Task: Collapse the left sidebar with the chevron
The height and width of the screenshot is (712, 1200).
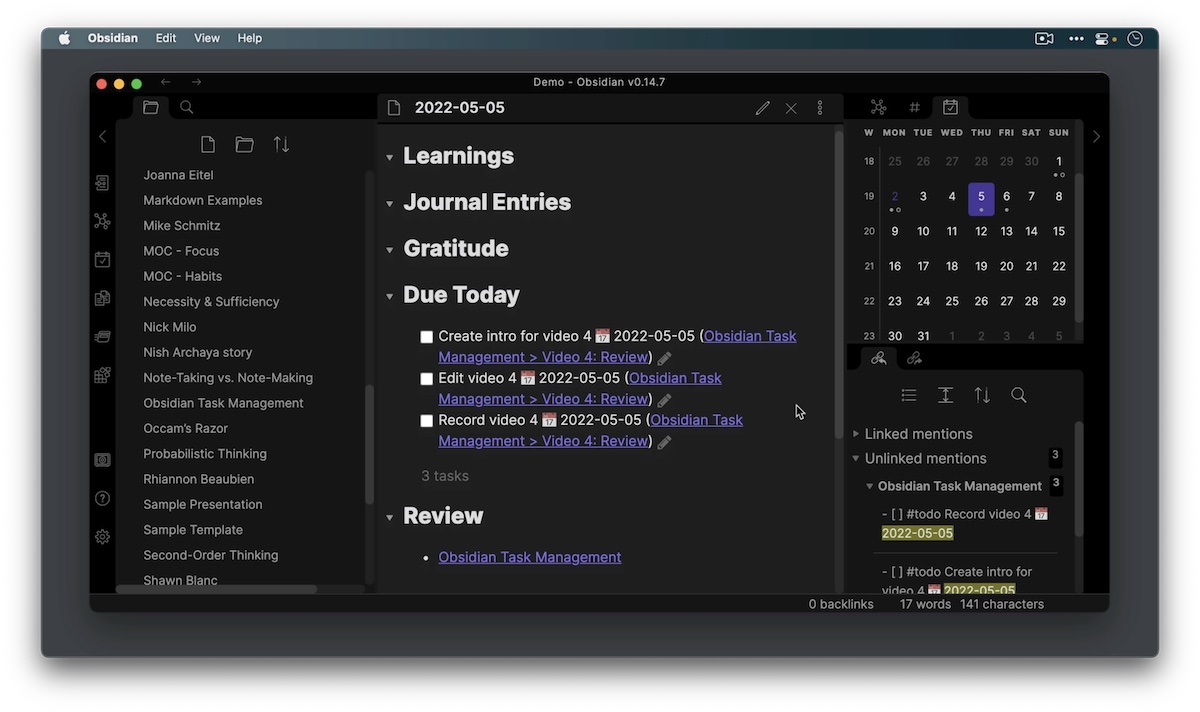Action: tap(102, 136)
